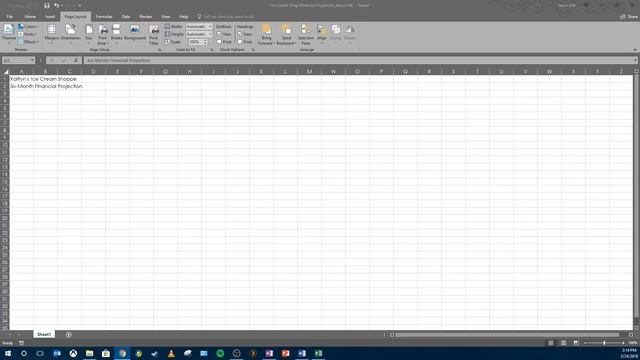Open the Print Titles dialog
This screenshot has width=640, height=360.
pos(153,34)
